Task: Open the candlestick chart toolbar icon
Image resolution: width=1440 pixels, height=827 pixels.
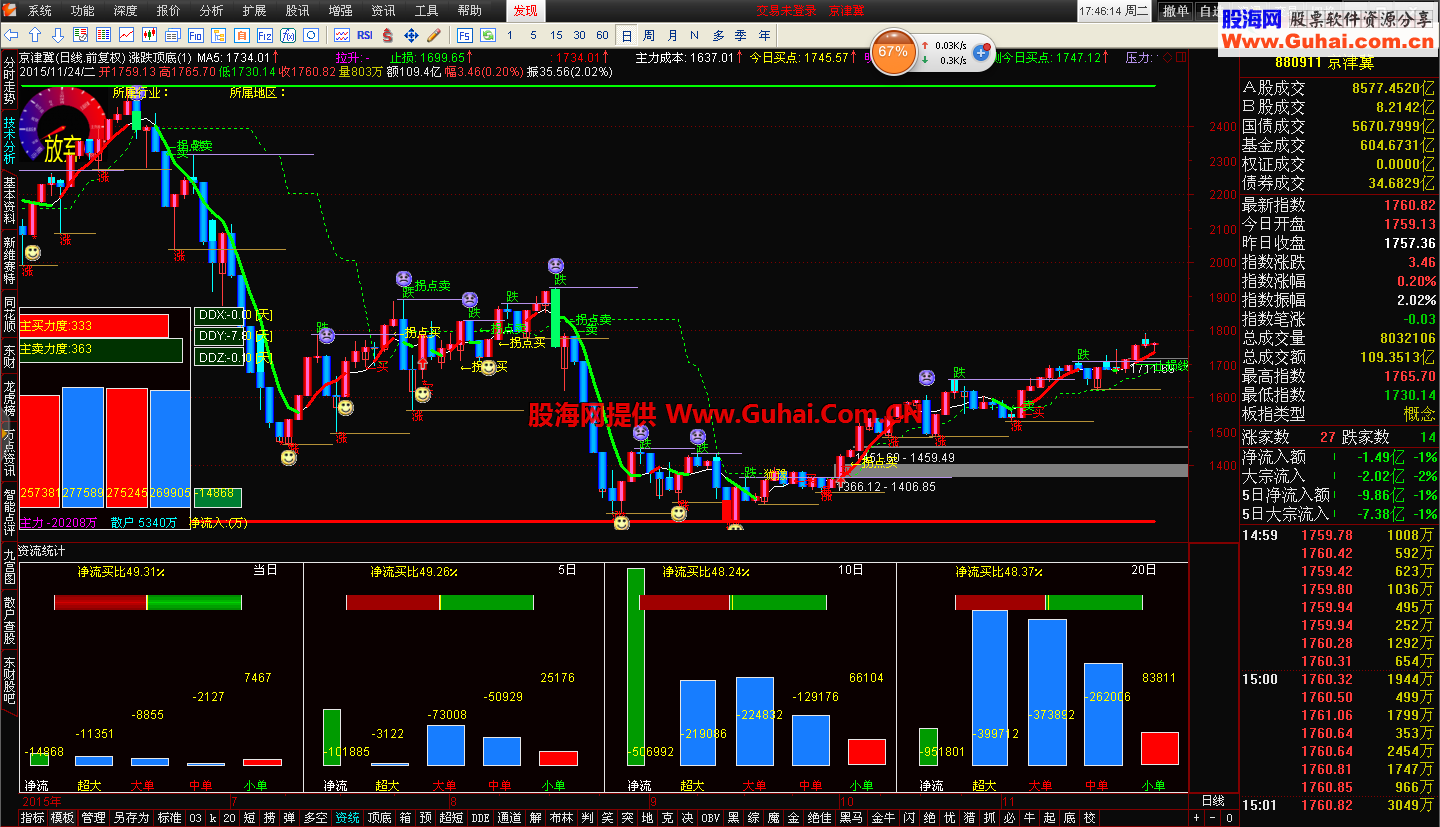Action: point(149,35)
